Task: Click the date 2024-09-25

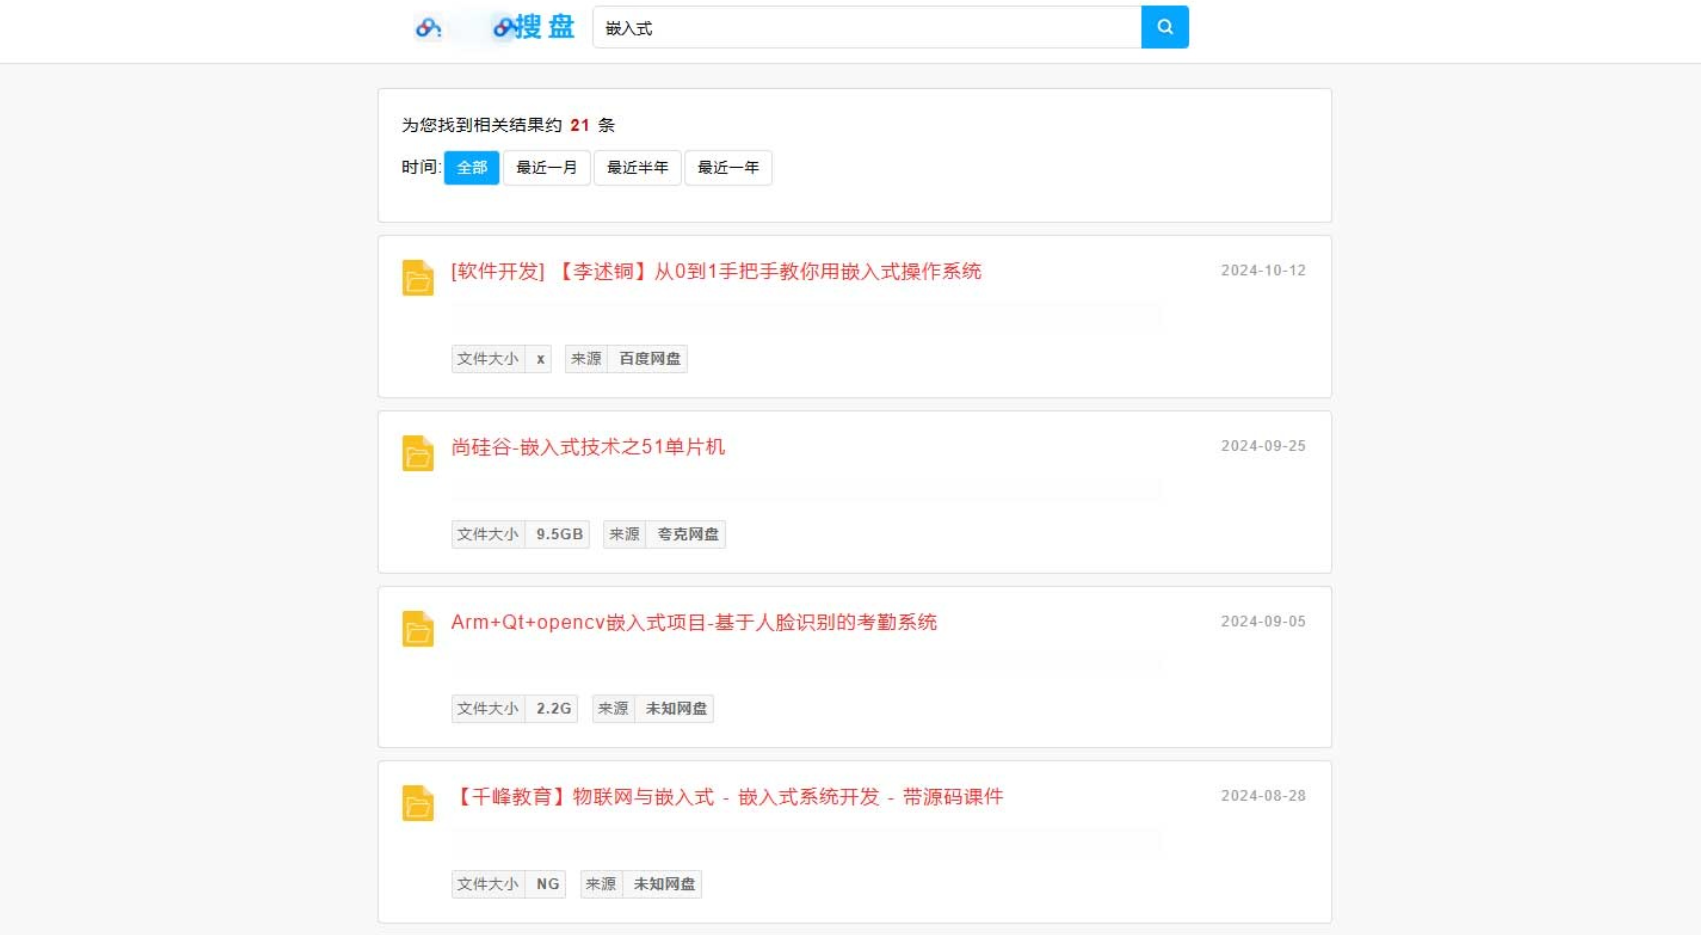Action: pyautogui.click(x=1263, y=446)
